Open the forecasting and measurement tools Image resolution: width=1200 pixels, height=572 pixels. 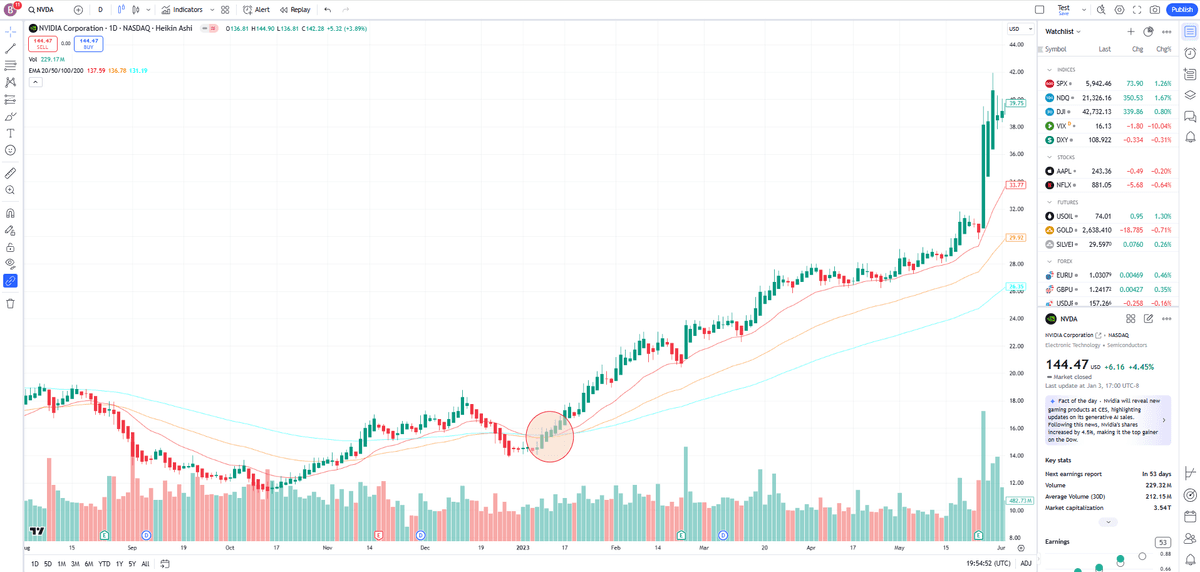pyautogui.click(x=10, y=99)
